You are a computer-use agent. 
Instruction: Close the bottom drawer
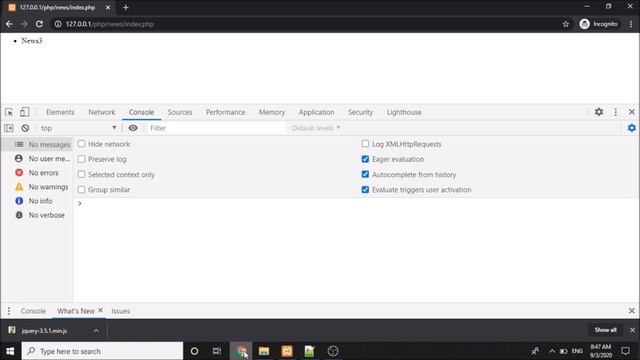[632, 311]
